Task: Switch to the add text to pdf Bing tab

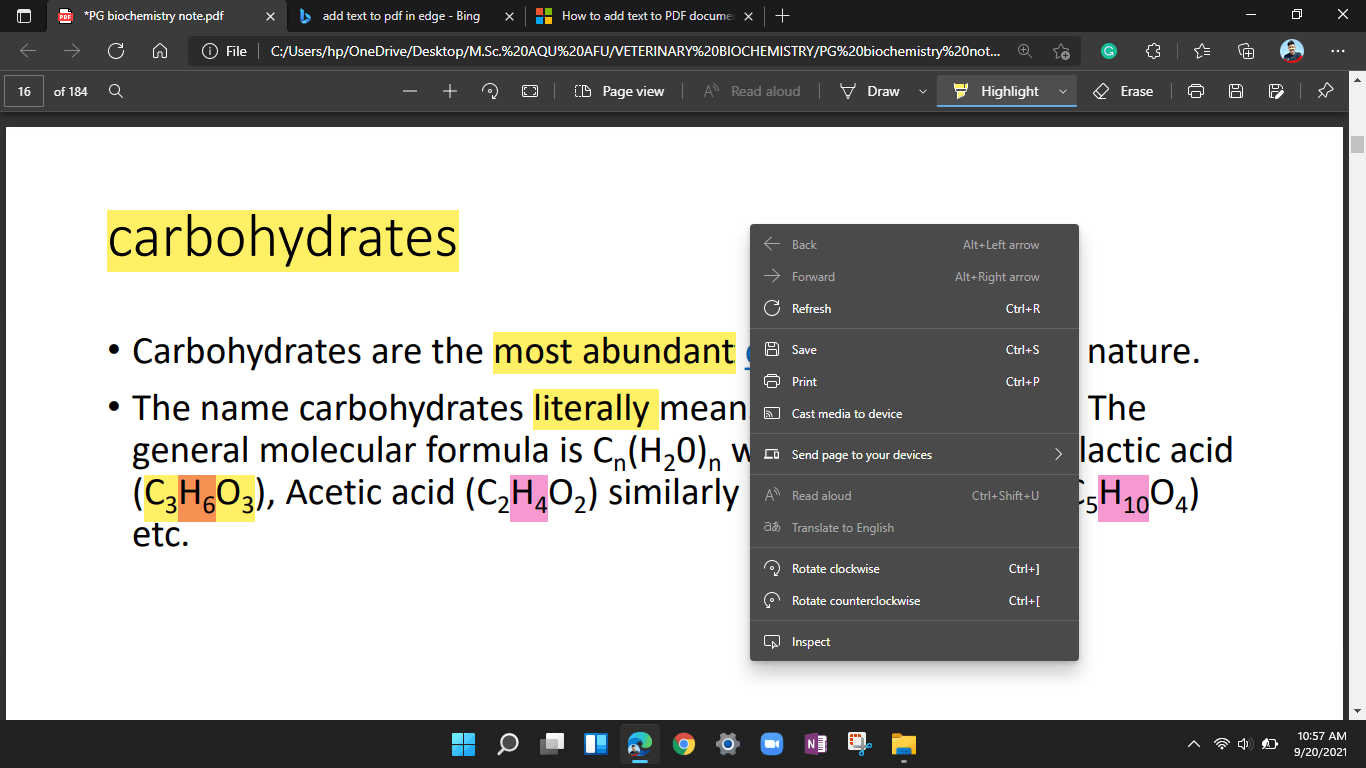Action: coord(400,16)
